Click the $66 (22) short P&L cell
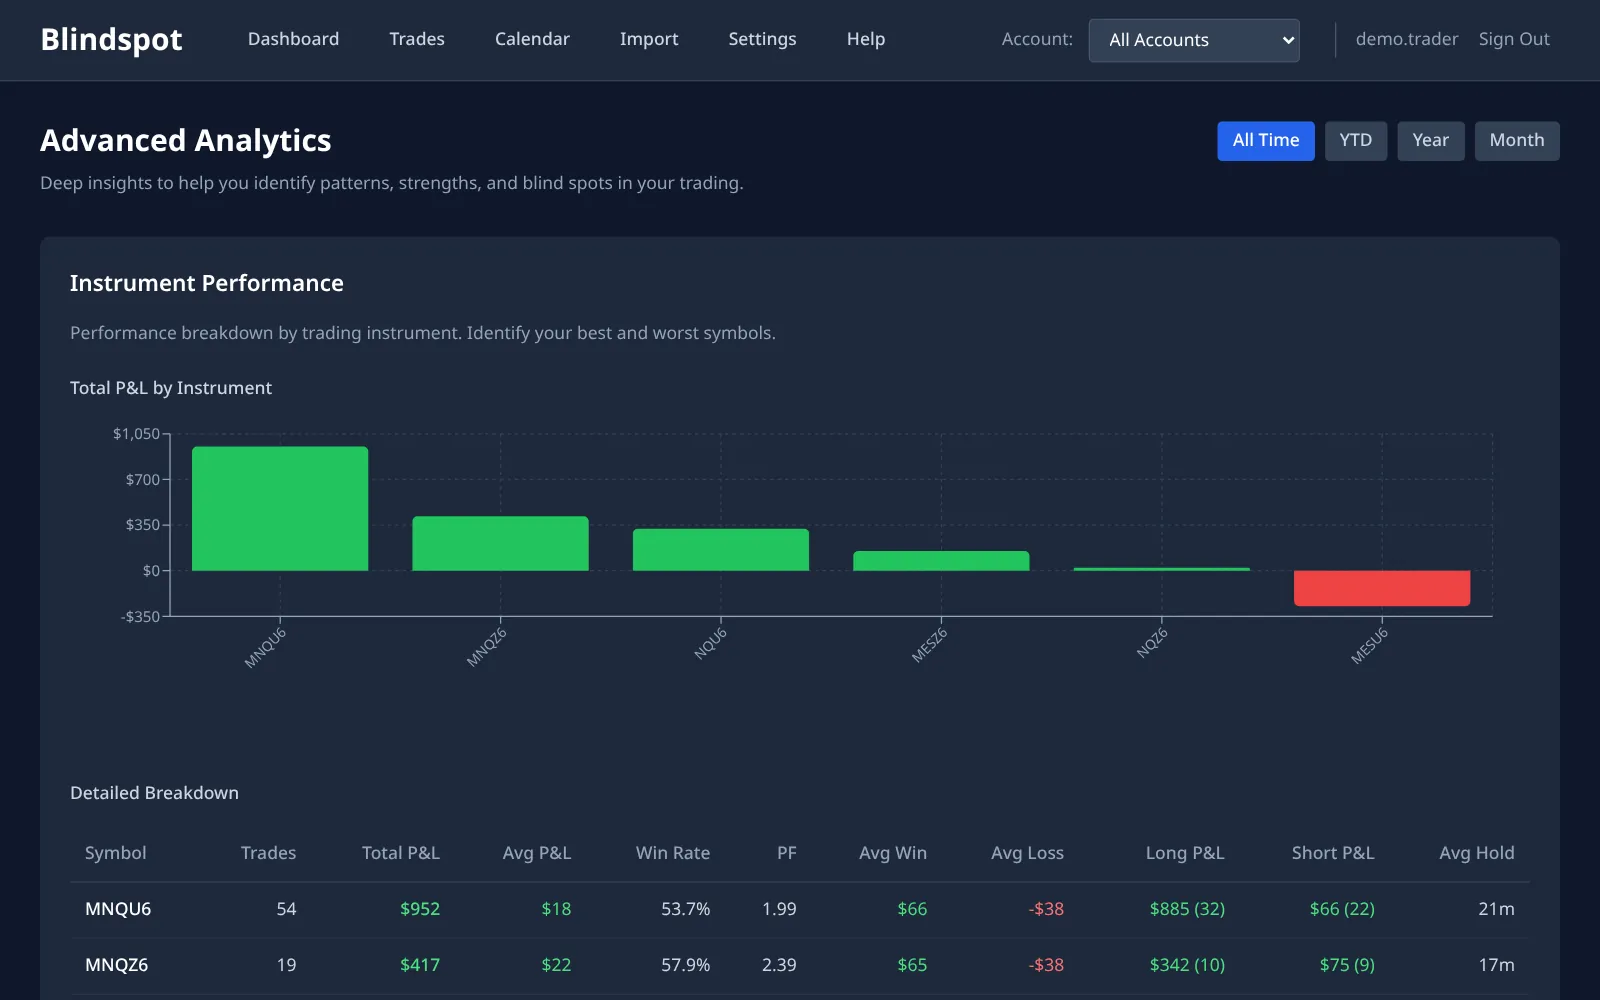Viewport: 1600px width, 1000px height. (1342, 909)
